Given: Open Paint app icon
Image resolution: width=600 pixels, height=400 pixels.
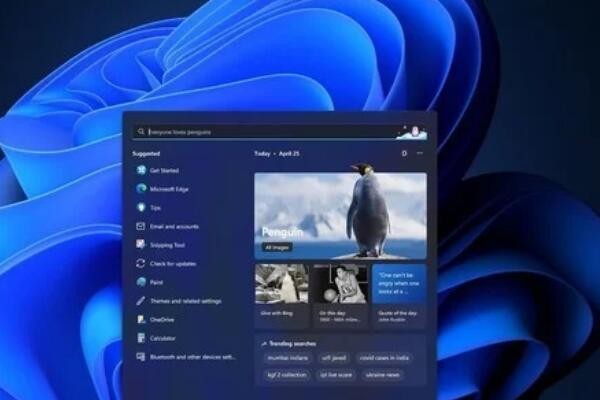Looking at the screenshot, I should tap(141, 282).
